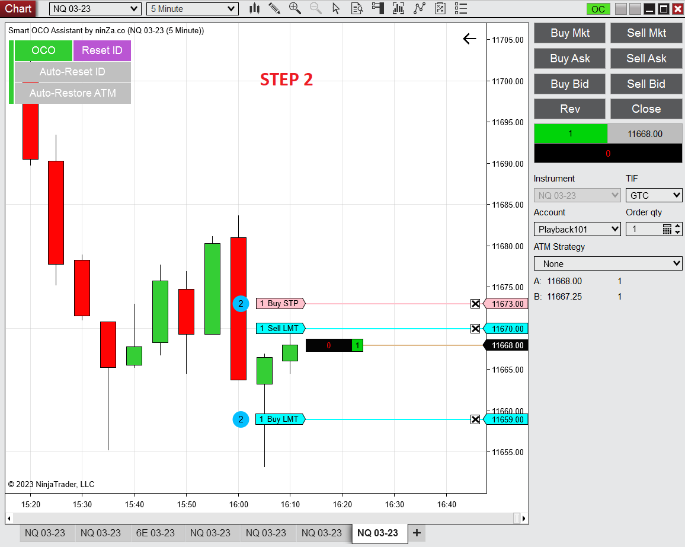Click the zoom in magnifier icon
Viewport: 685px width, 547px height.
(x=295, y=9)
